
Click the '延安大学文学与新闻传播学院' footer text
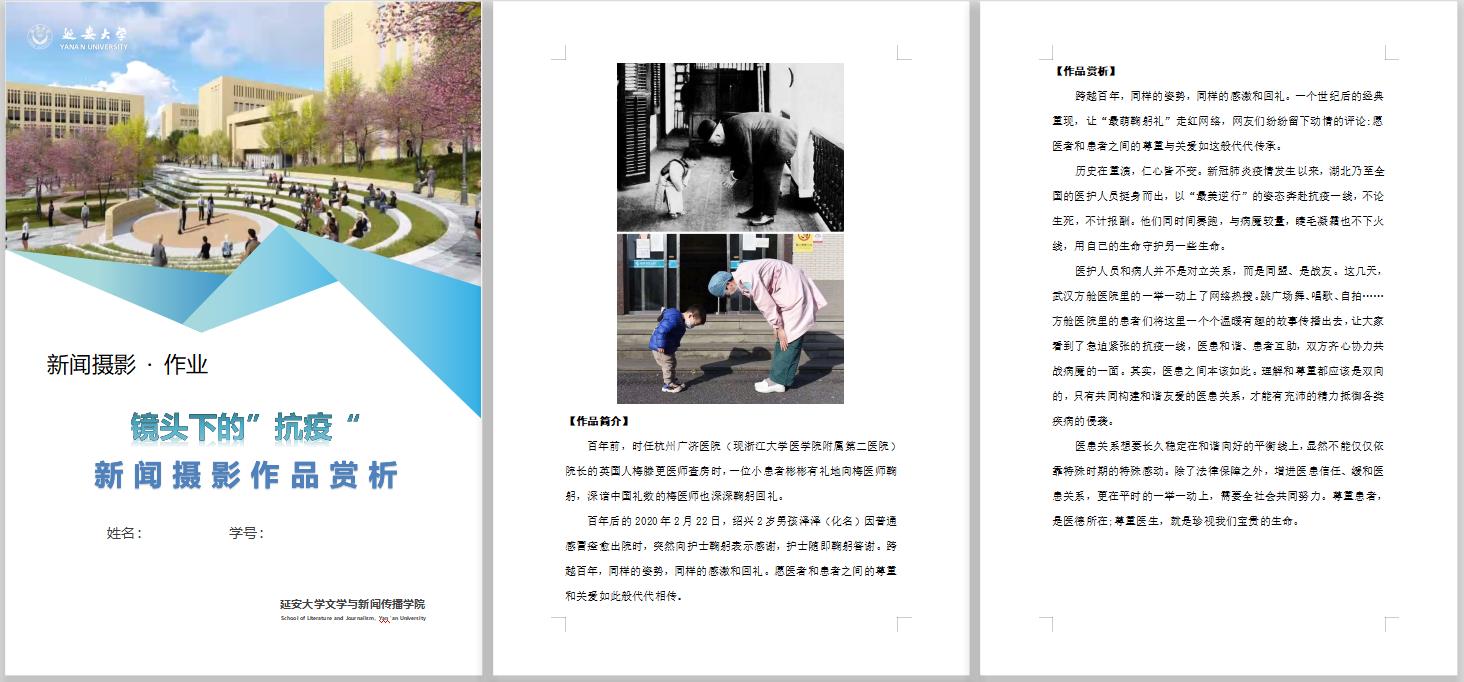coord(352,604)
